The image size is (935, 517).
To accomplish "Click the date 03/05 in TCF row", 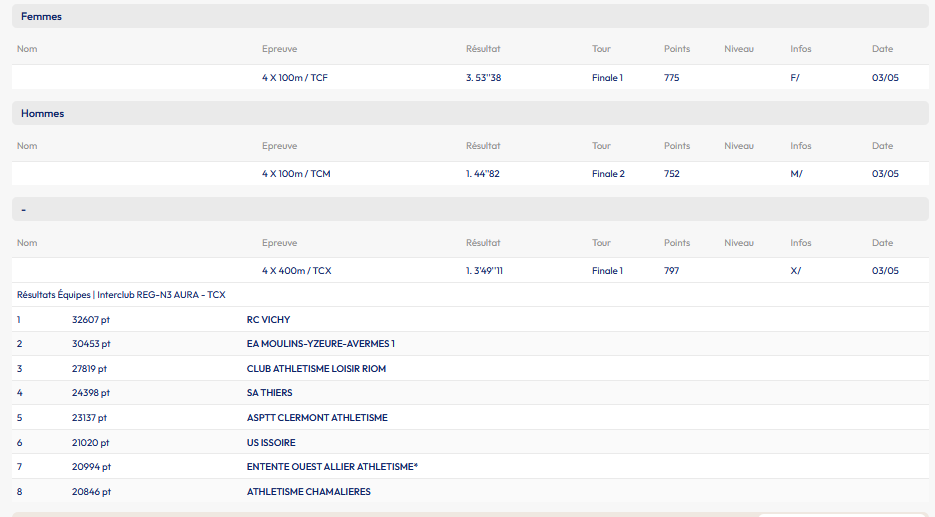I will pyautogui.click(x=885, y=78).
